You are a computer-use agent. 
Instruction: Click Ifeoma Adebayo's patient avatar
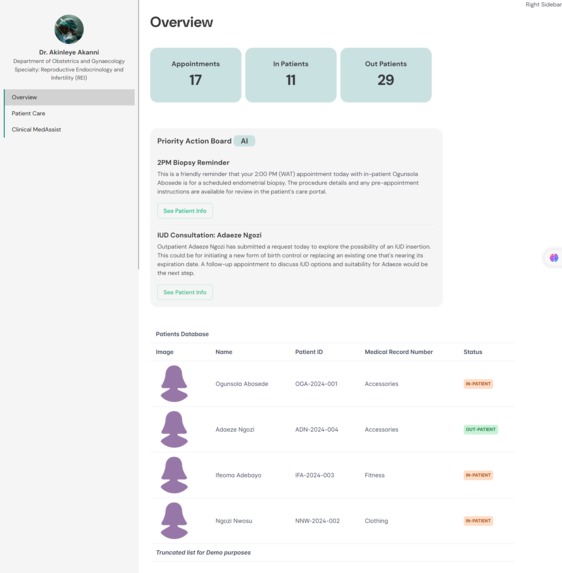pyautogui.click(x=174, y=475)
